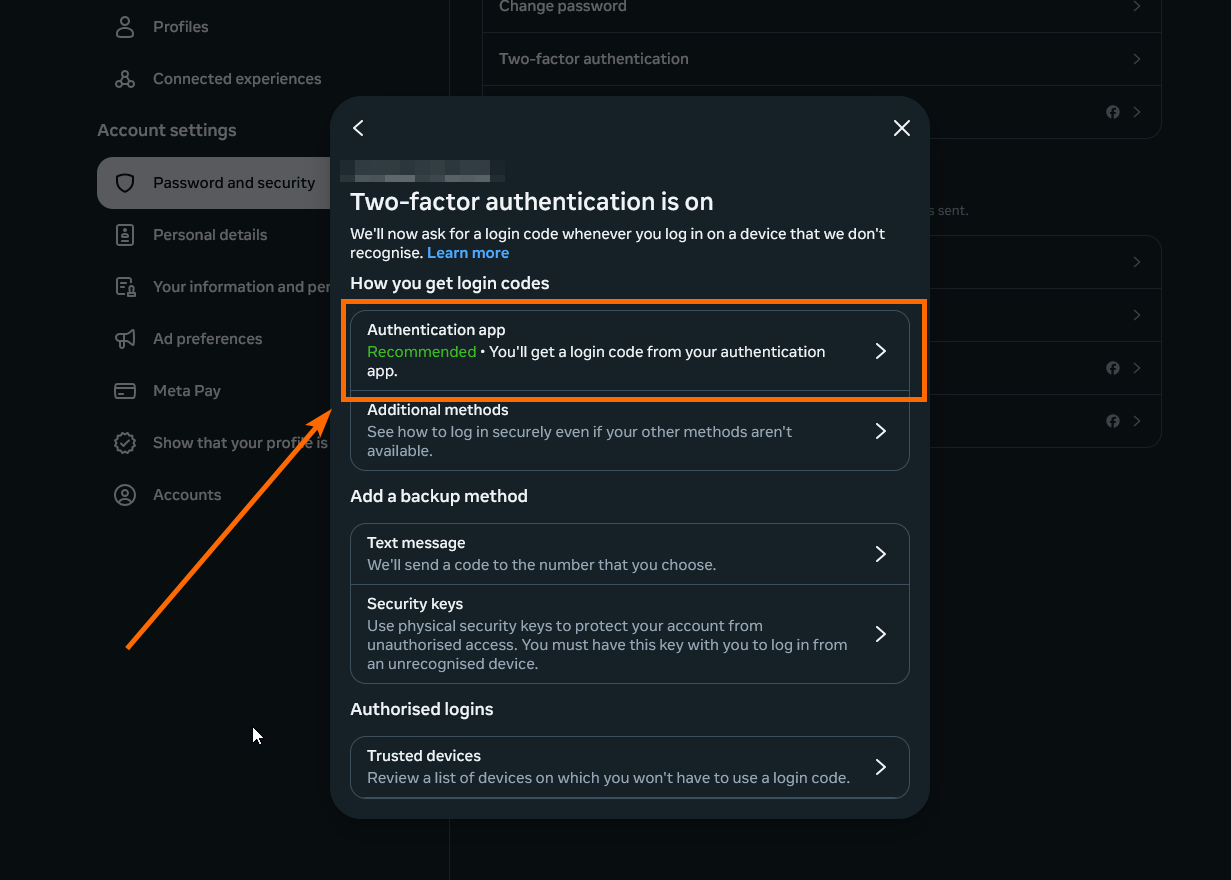
Task: Click the Personal details ID icon
Action: point(125,235)
